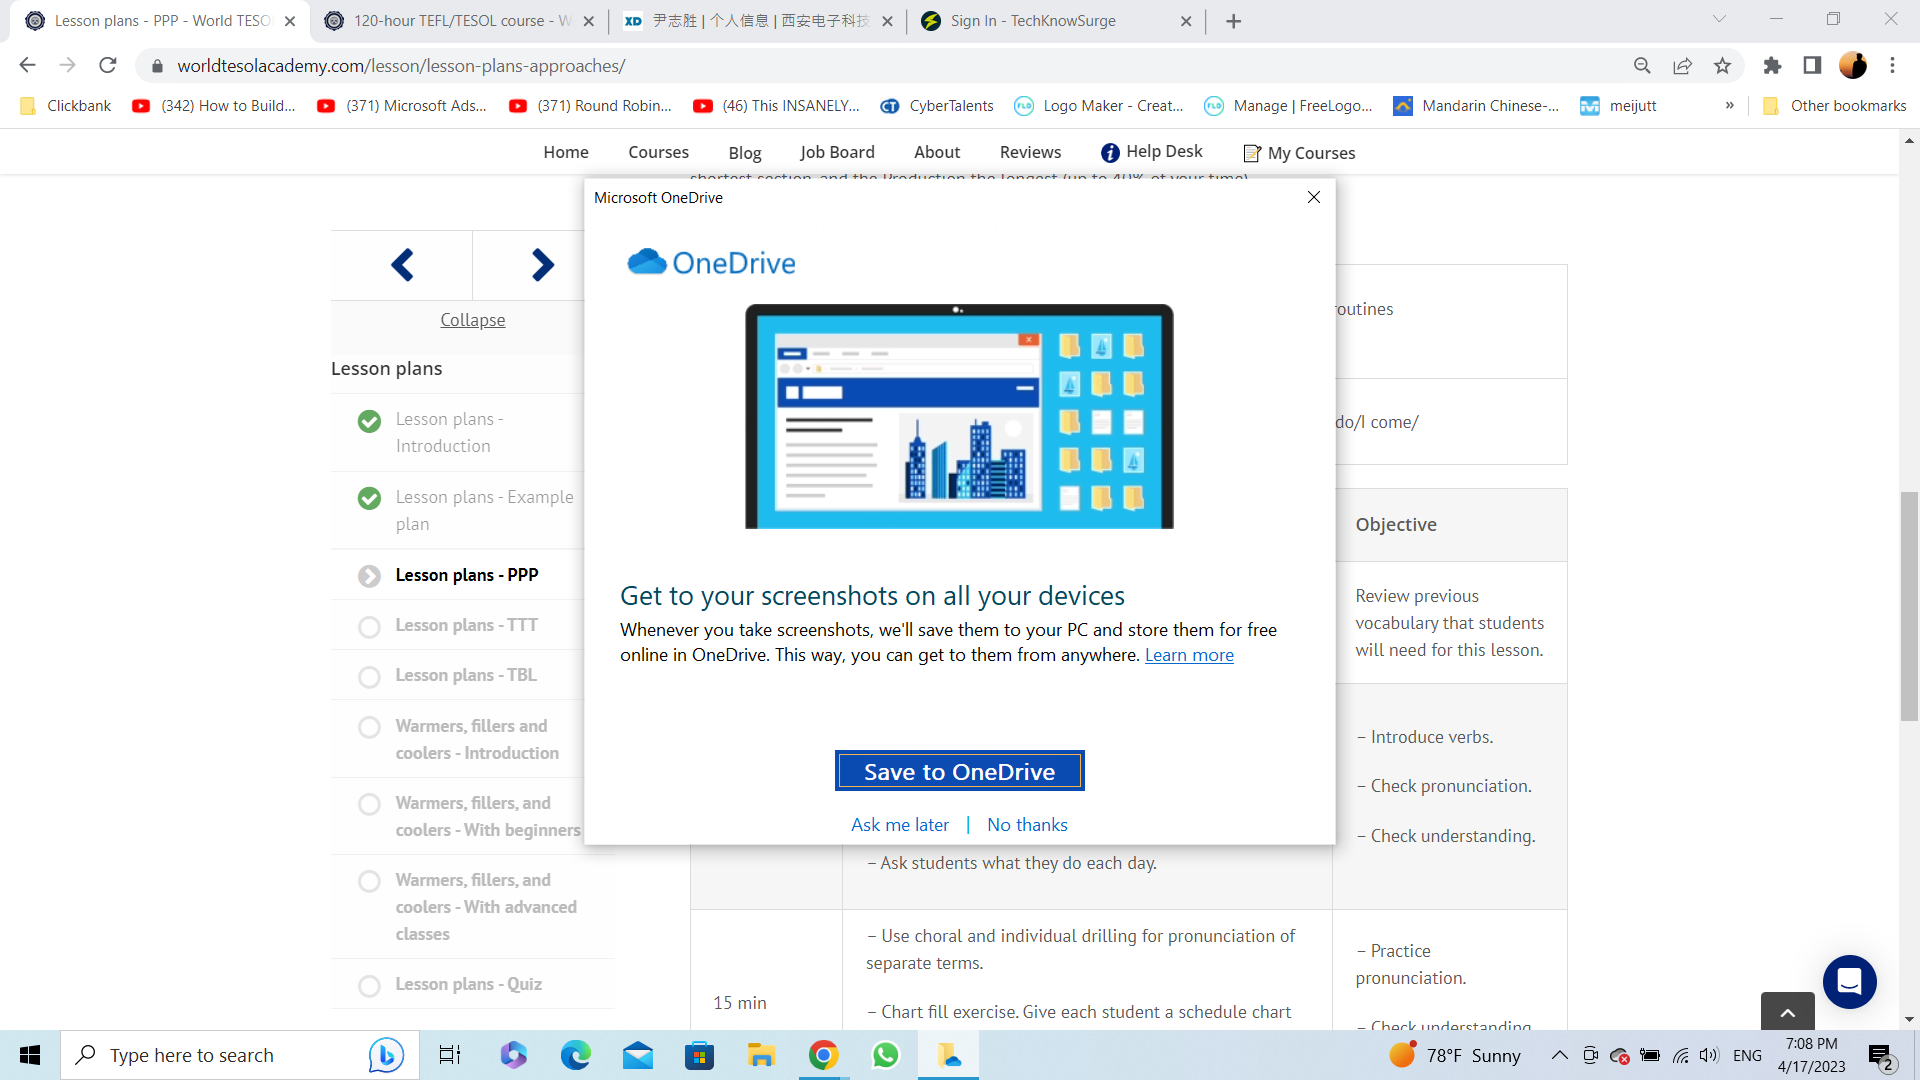Open Chrome three-dot menu

click(x=1892, y=65)
